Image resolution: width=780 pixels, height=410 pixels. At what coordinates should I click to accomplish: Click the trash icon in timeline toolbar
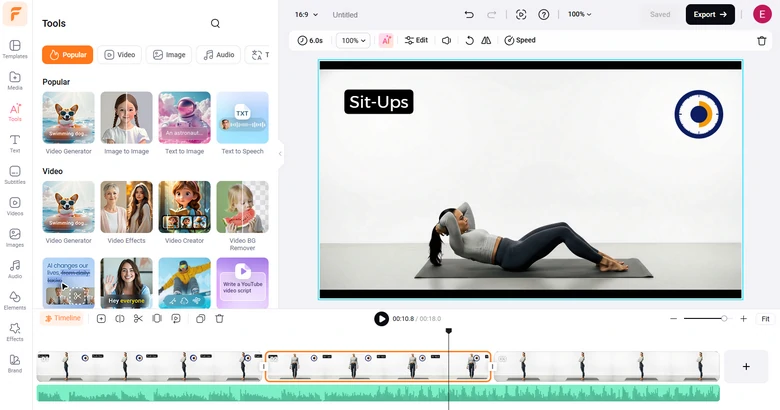(x=219, y=318)
